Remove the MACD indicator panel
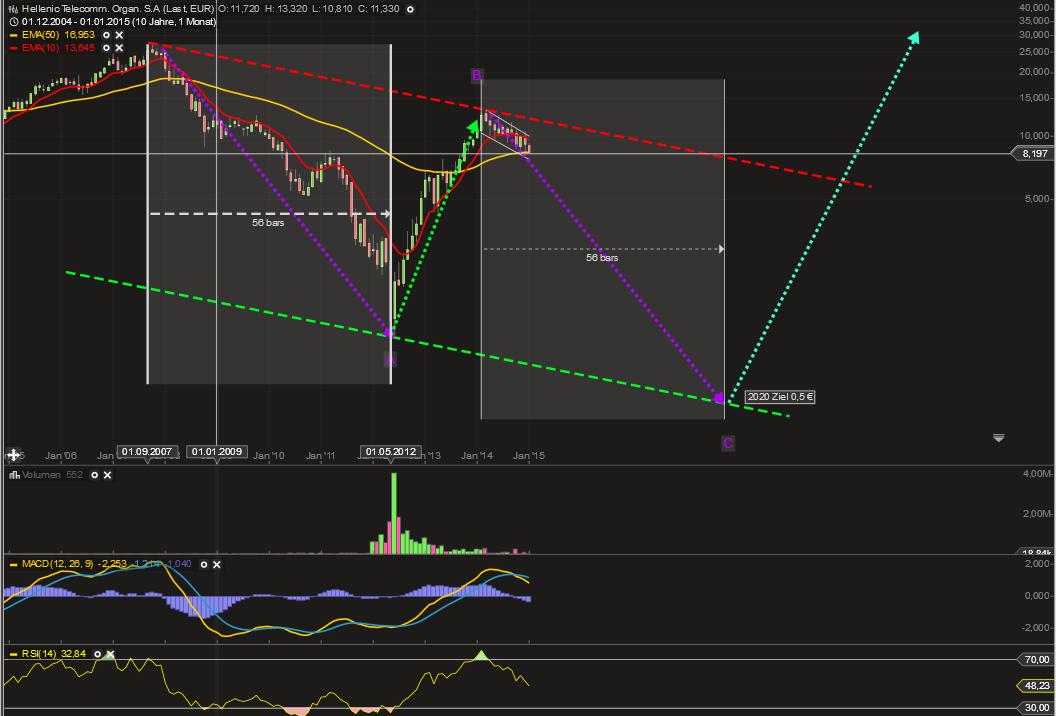Screen dimensions: 1056x716 [x=215, y=565]
